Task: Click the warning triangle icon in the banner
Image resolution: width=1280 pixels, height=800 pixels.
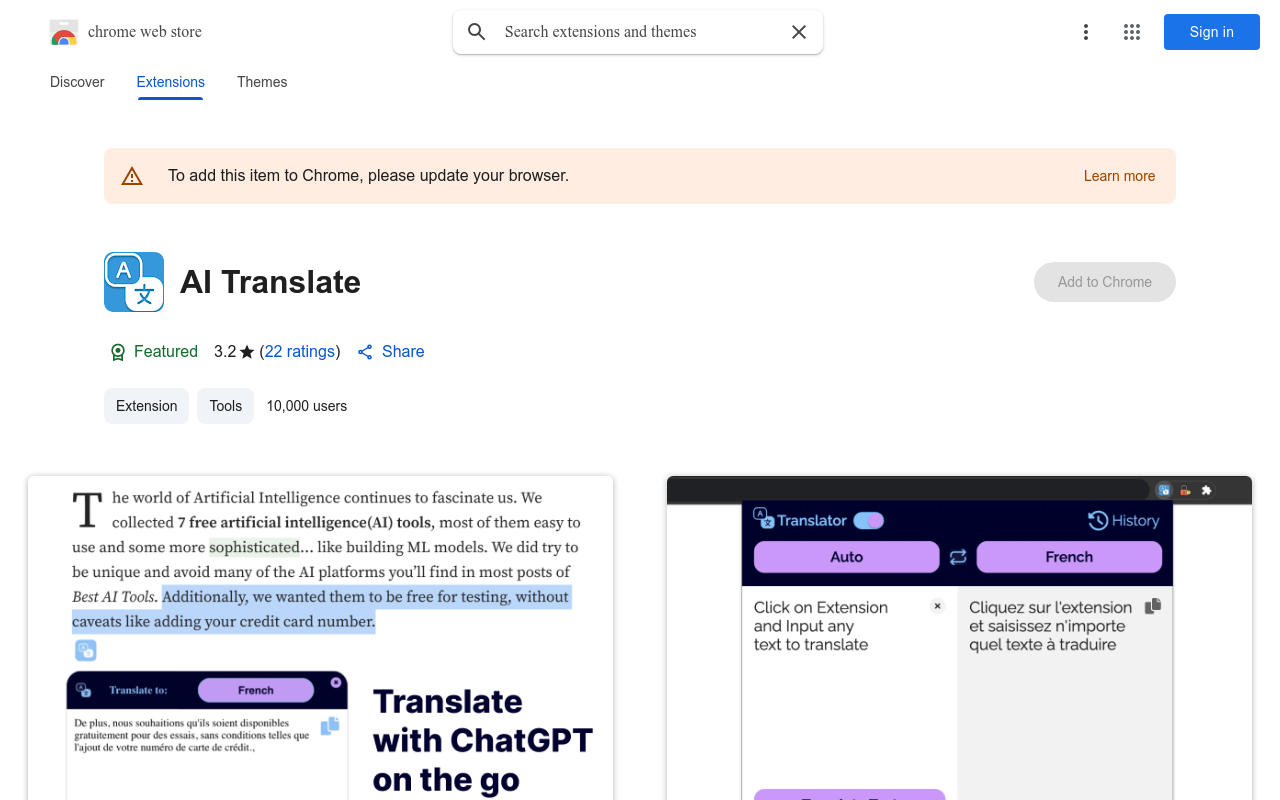Action: click(132, 176)
